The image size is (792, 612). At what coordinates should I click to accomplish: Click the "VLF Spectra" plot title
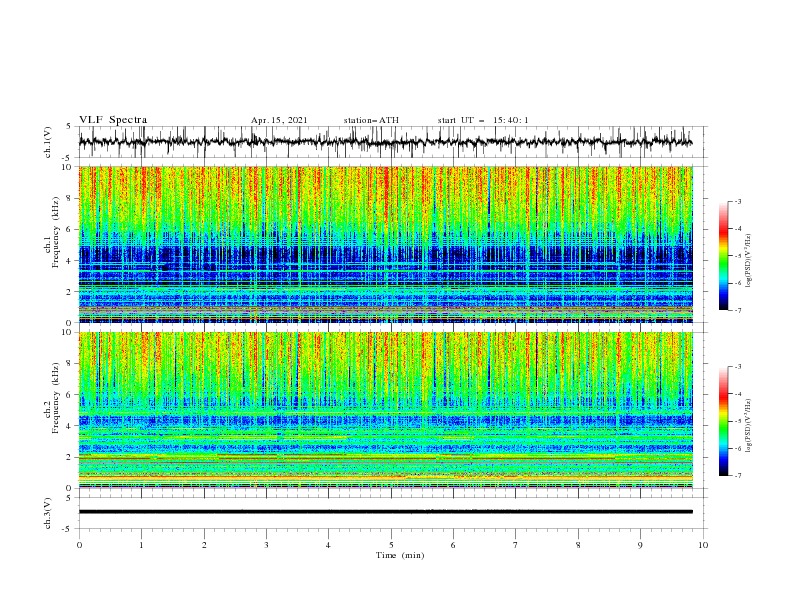point(113,120)
